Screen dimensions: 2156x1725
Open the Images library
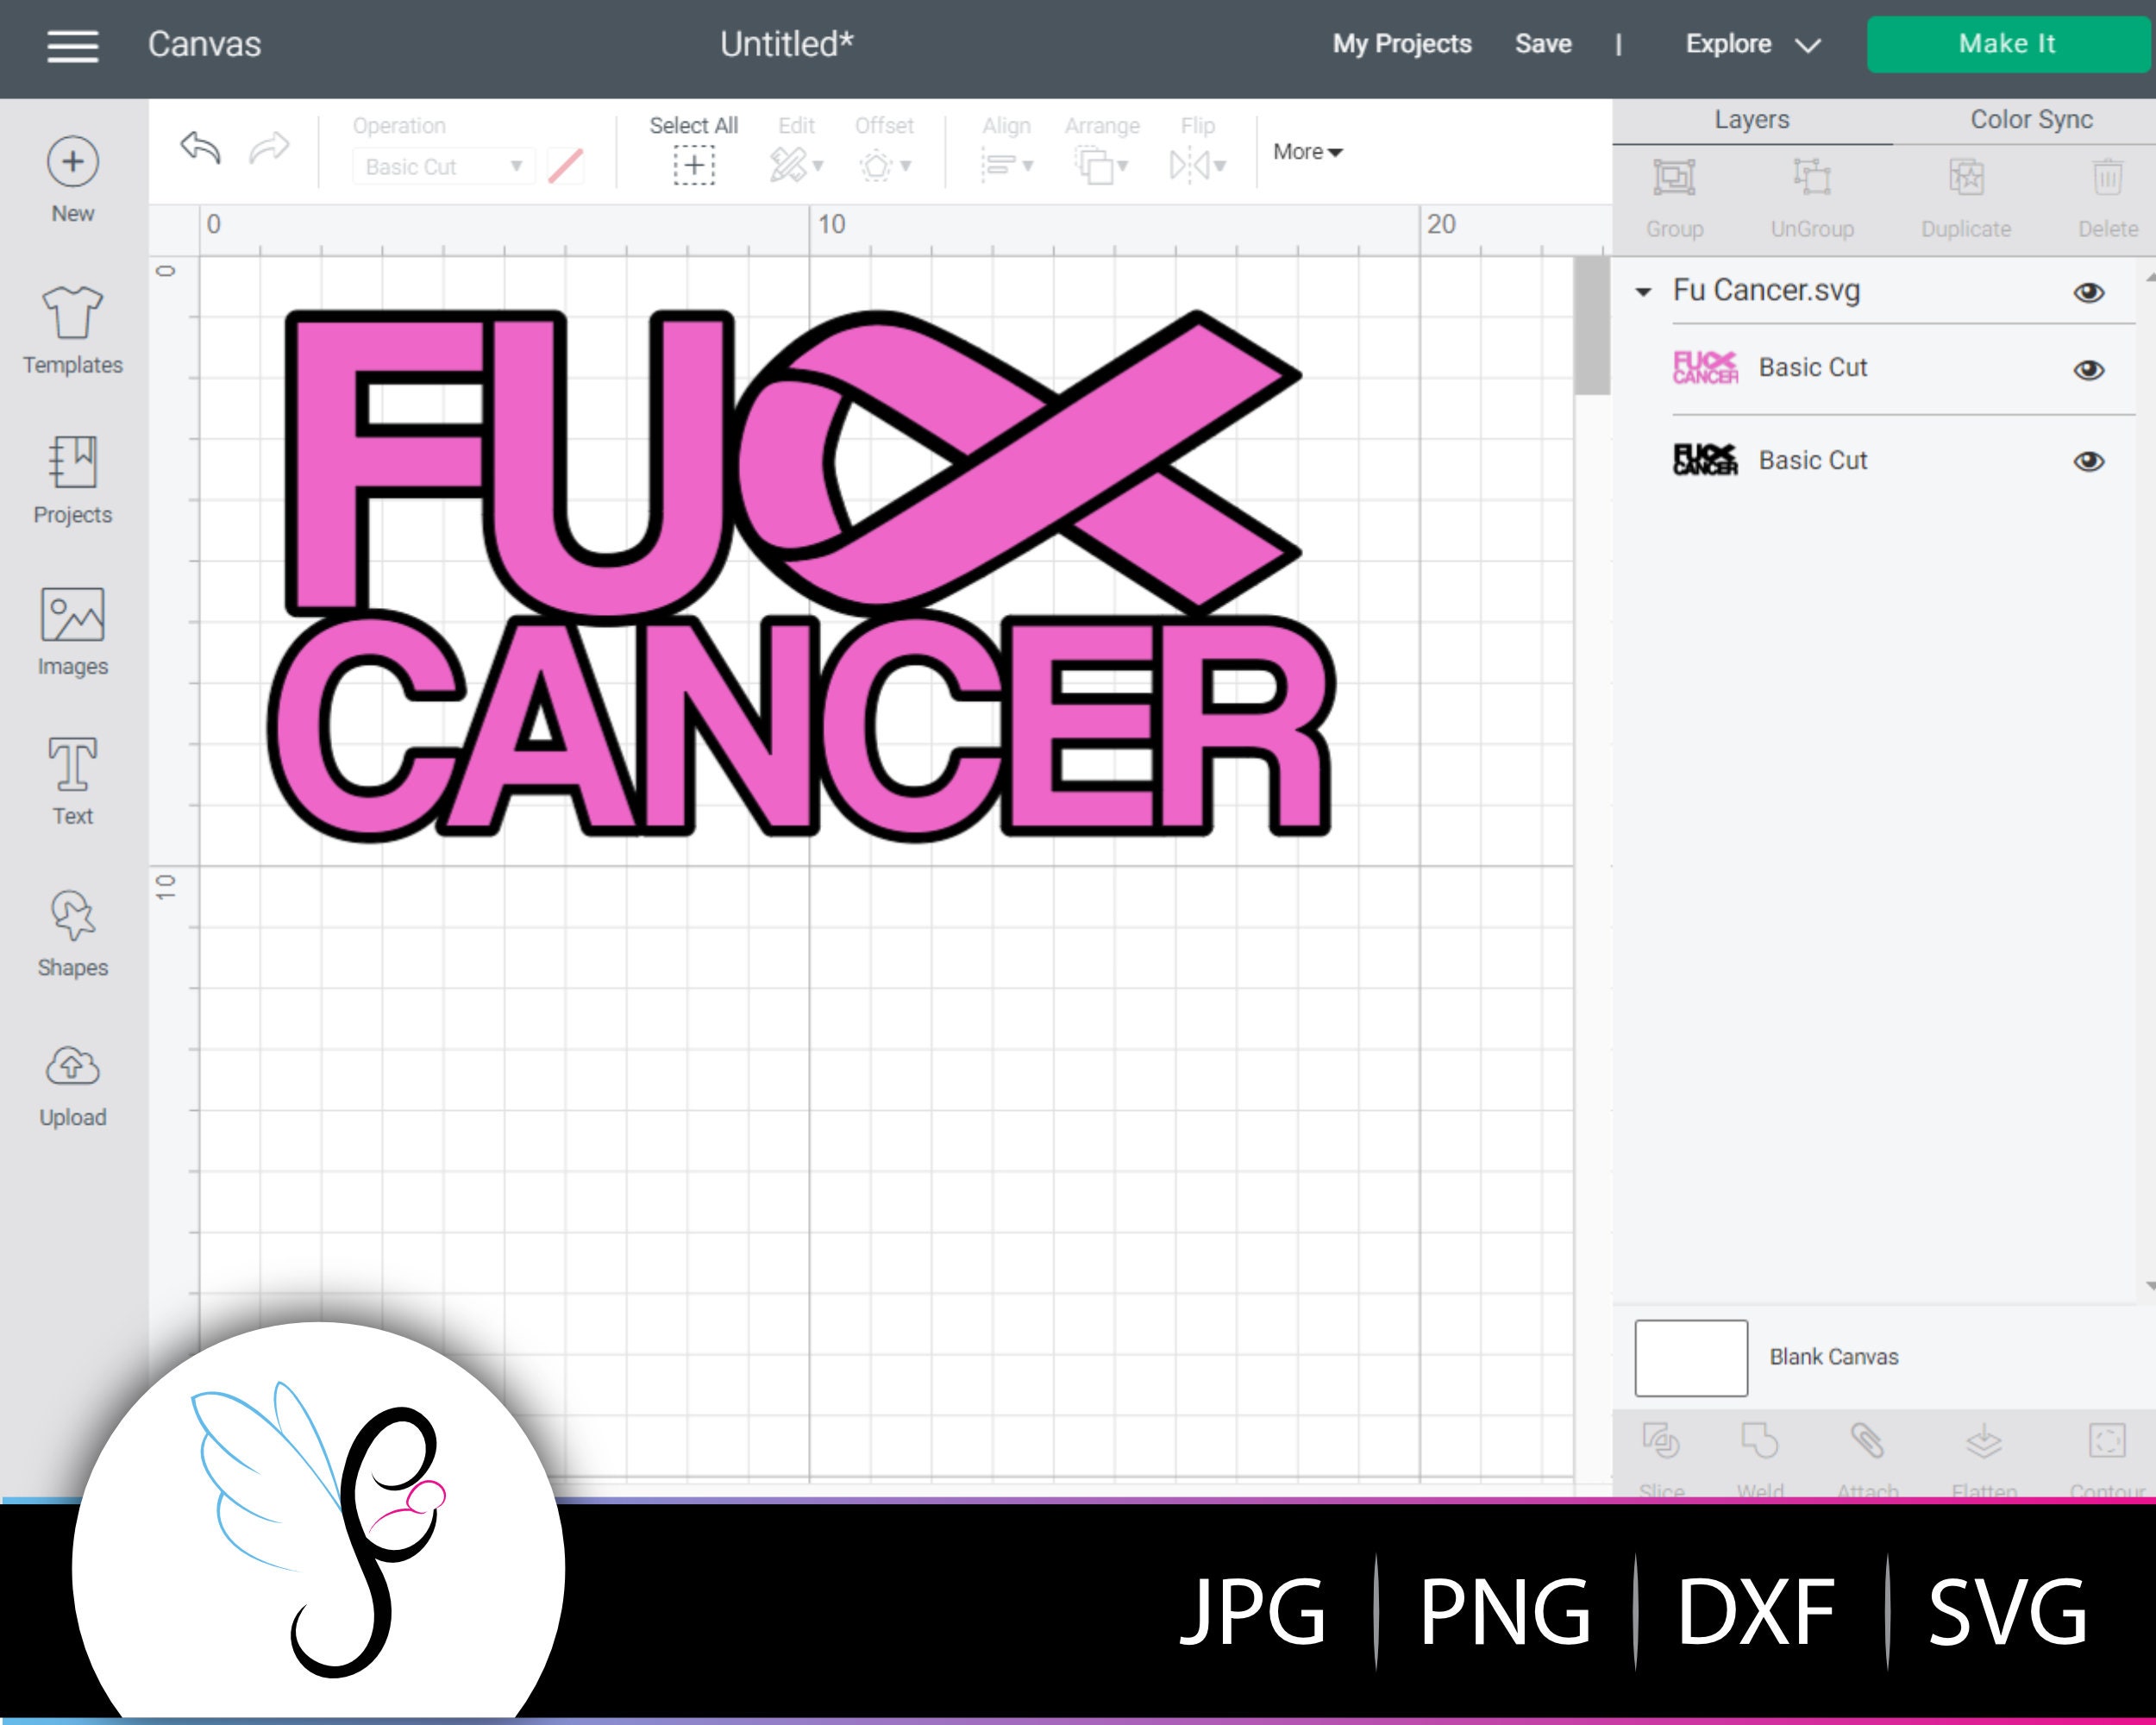[x=72, y=630]
